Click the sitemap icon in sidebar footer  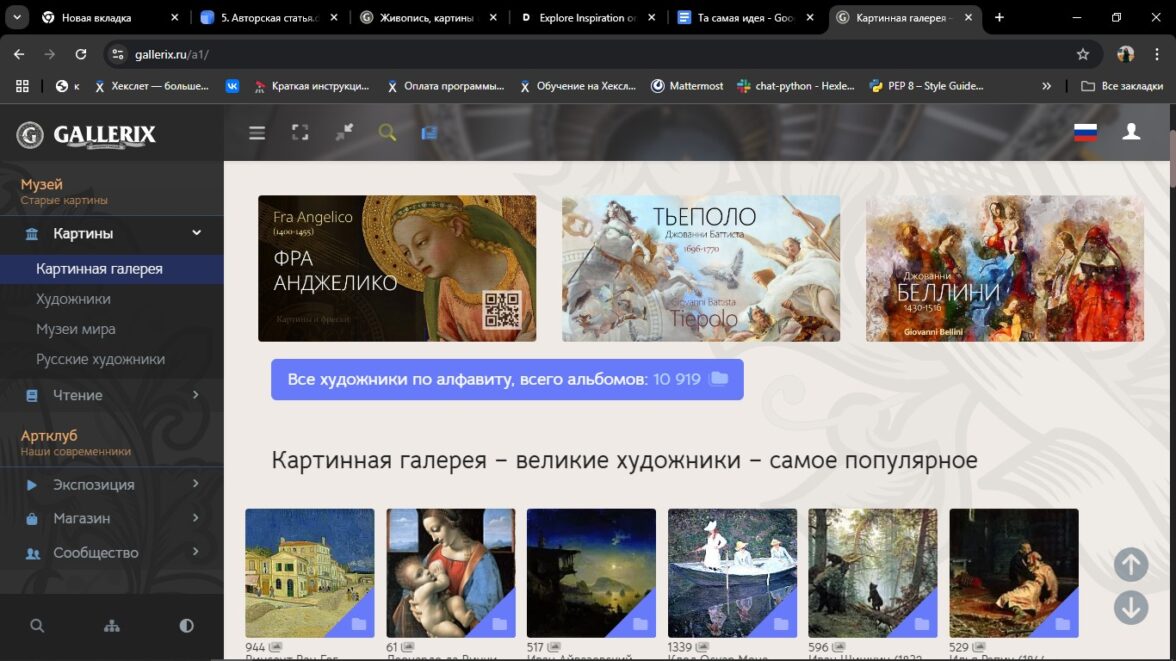click(112, 626)
